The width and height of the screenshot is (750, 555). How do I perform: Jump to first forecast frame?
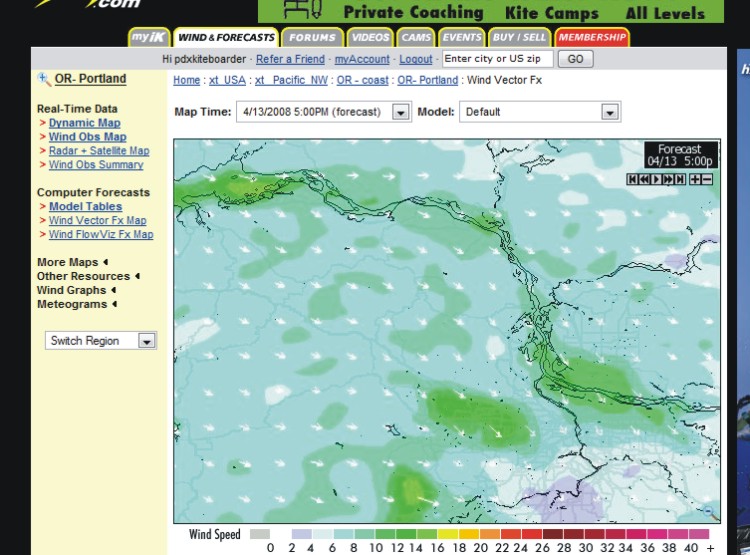[x=632, y=179]
